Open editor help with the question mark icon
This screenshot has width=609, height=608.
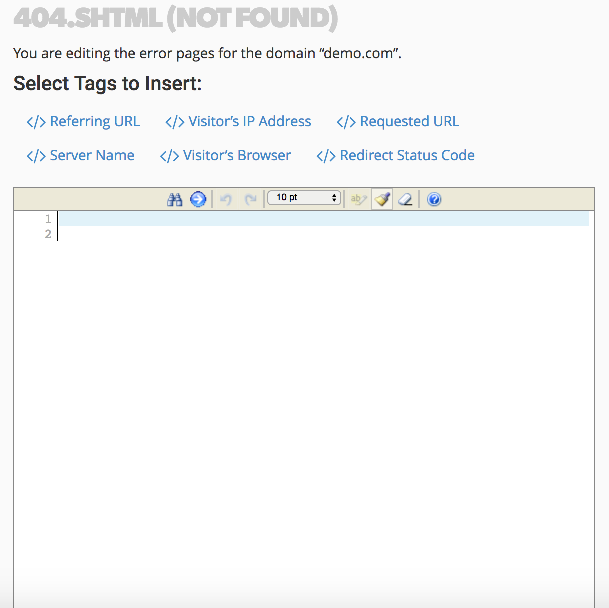434,199
